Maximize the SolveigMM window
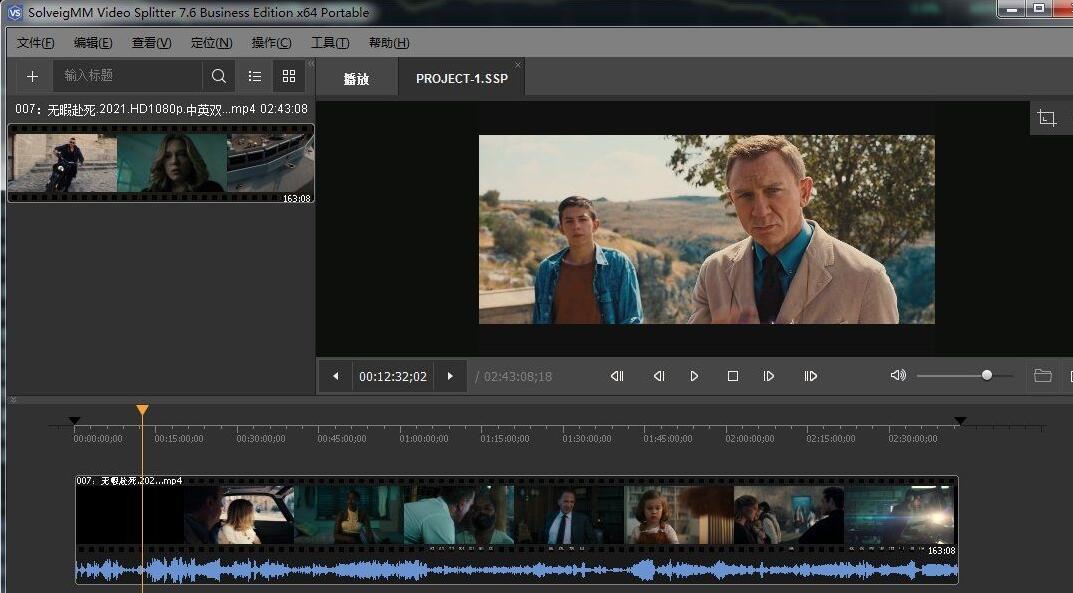 (x=1039, y=9)
